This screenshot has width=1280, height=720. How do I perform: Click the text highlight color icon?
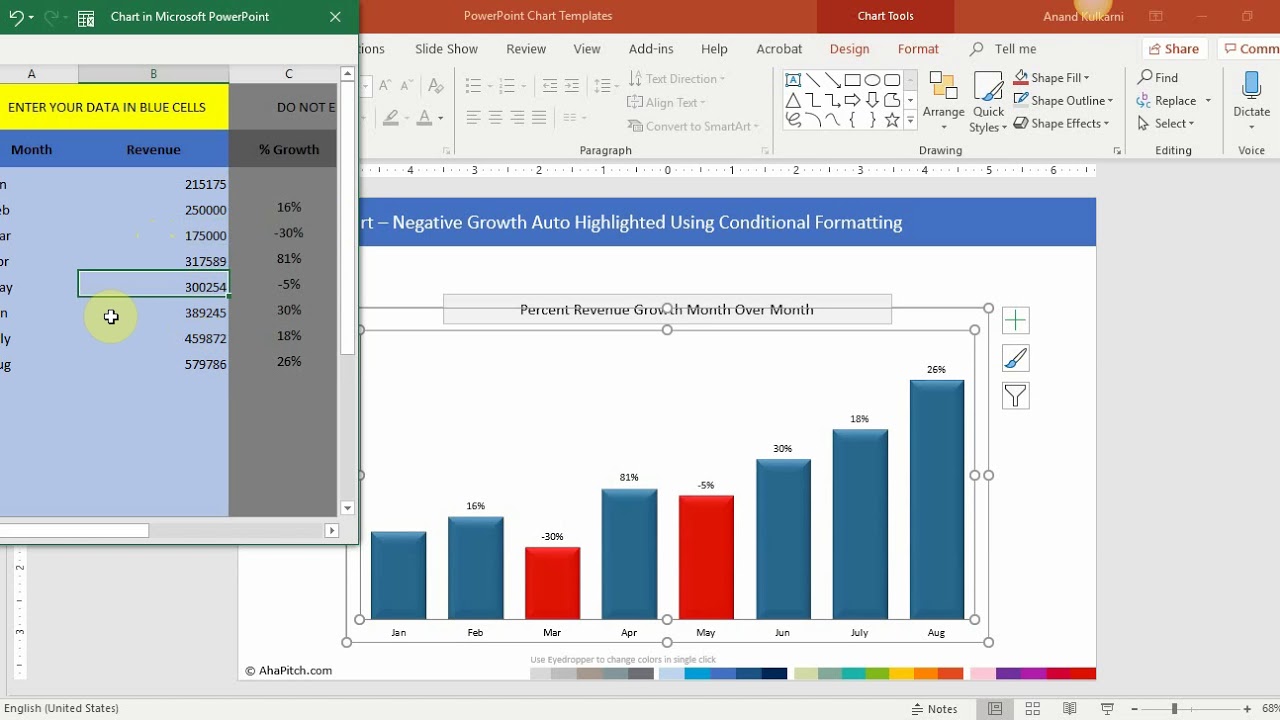pos(393,117)
